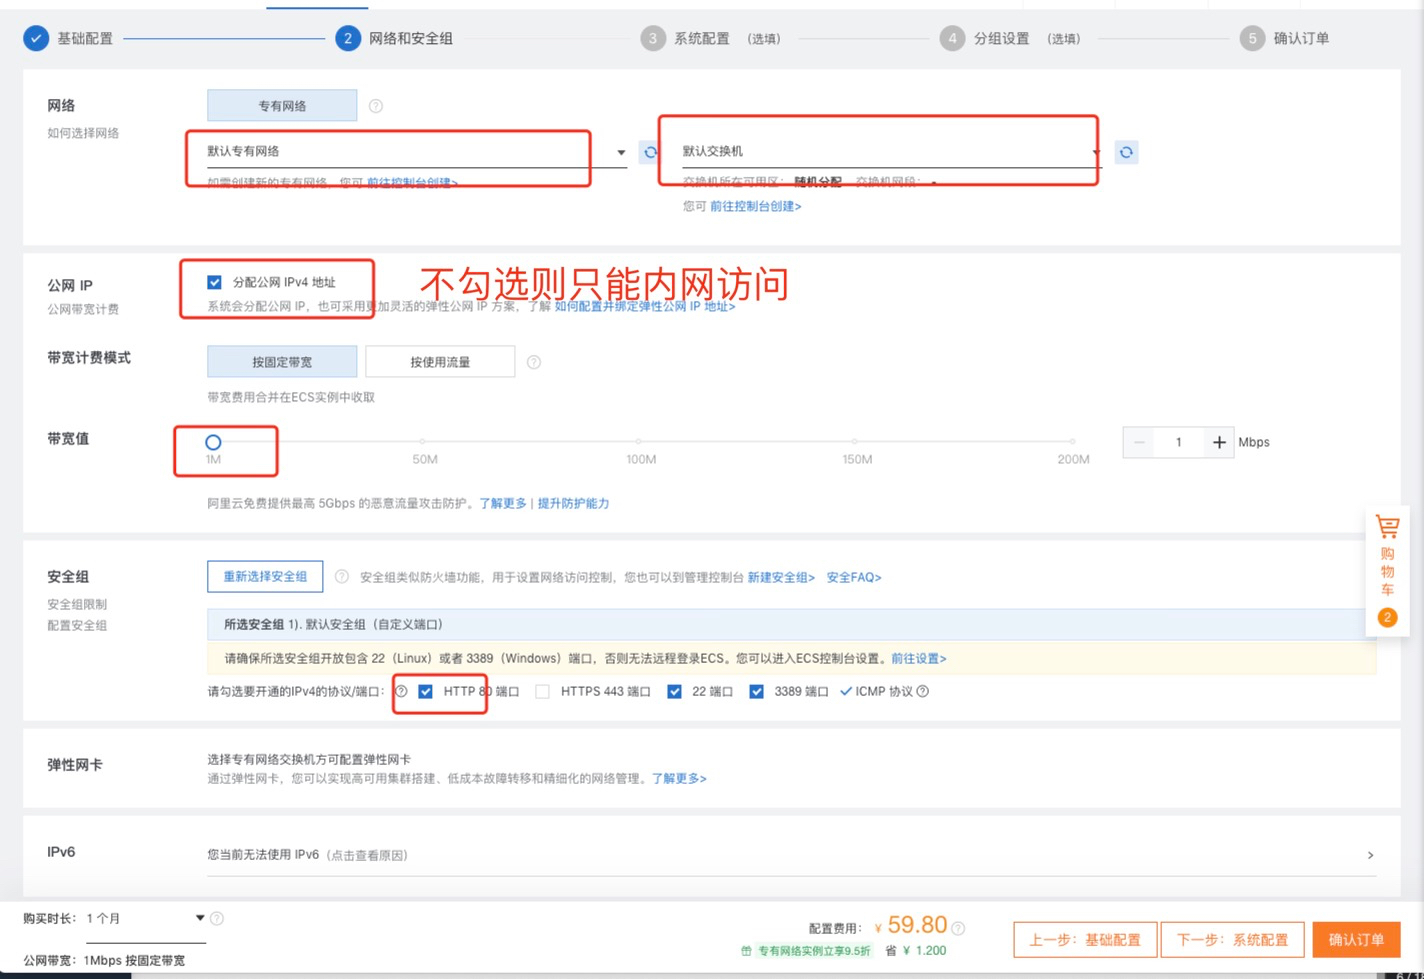
Task: Toggle the 分配公网 IPv4 地址 checkbox
Action: [214, 282]
